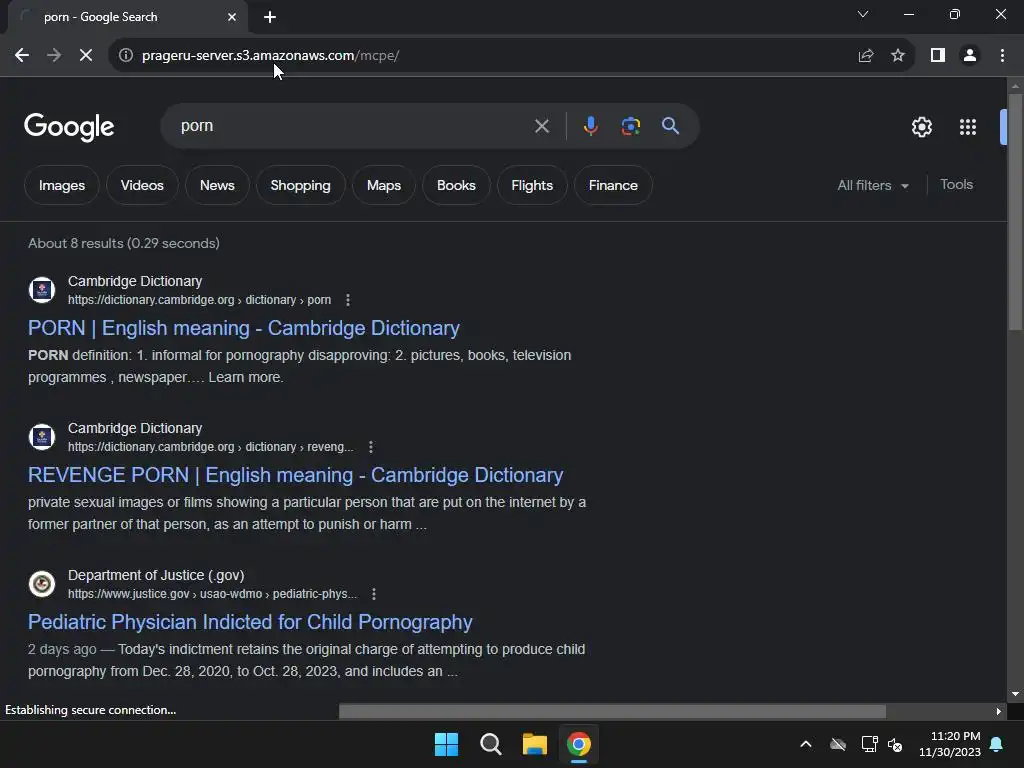
Task: Search by image with Google Lens
Action: [x=631, y=126]
